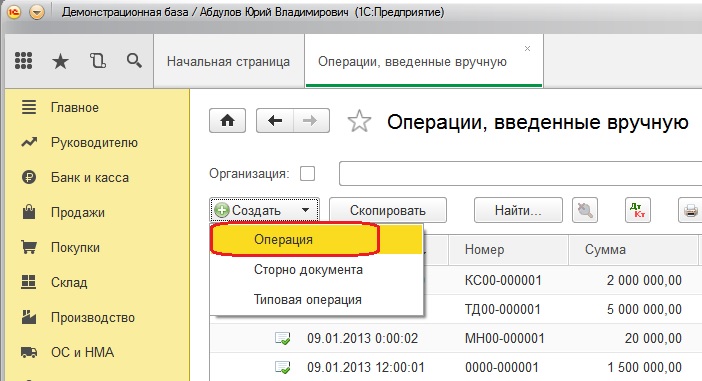Image resolution: width=702 pixels, height=381 pixels.
Task: Enable the Организация filter checkbox
Action: (x=308, y=173)
